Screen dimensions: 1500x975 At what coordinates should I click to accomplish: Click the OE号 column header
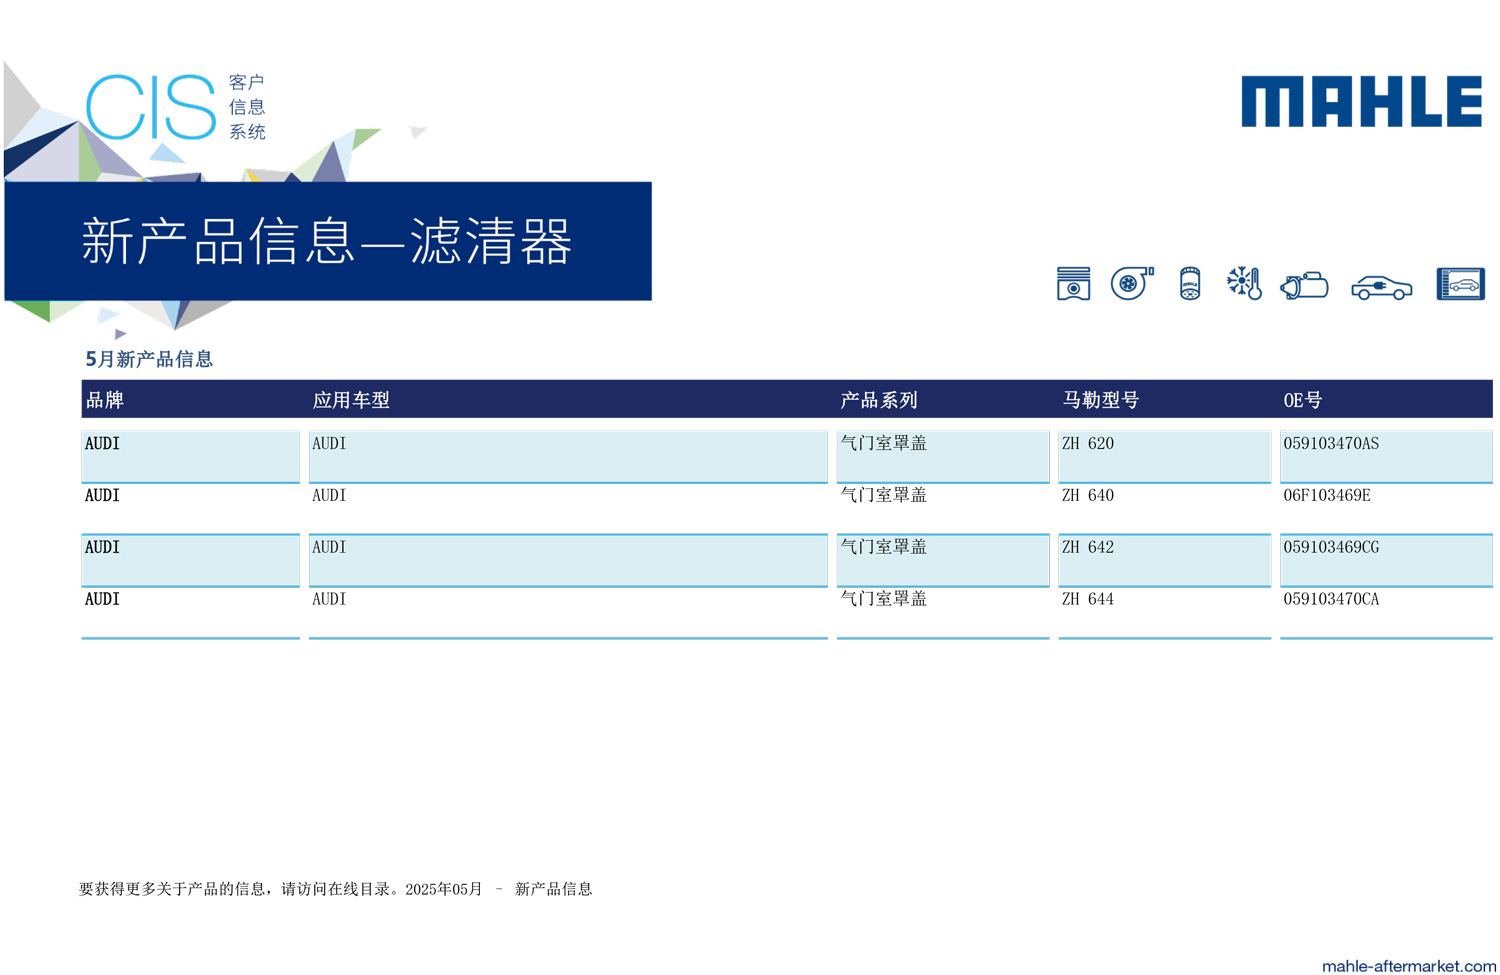pos(1303,400)
